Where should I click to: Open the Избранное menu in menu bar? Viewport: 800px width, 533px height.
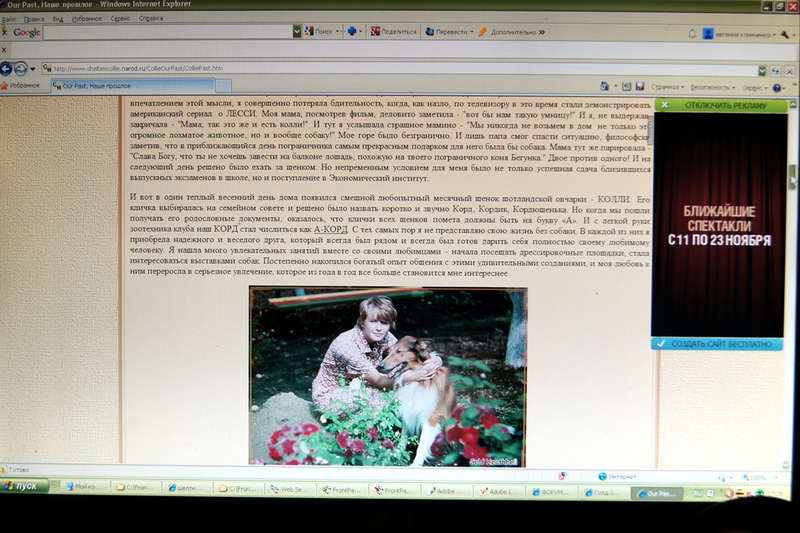(x=87, y=19)
